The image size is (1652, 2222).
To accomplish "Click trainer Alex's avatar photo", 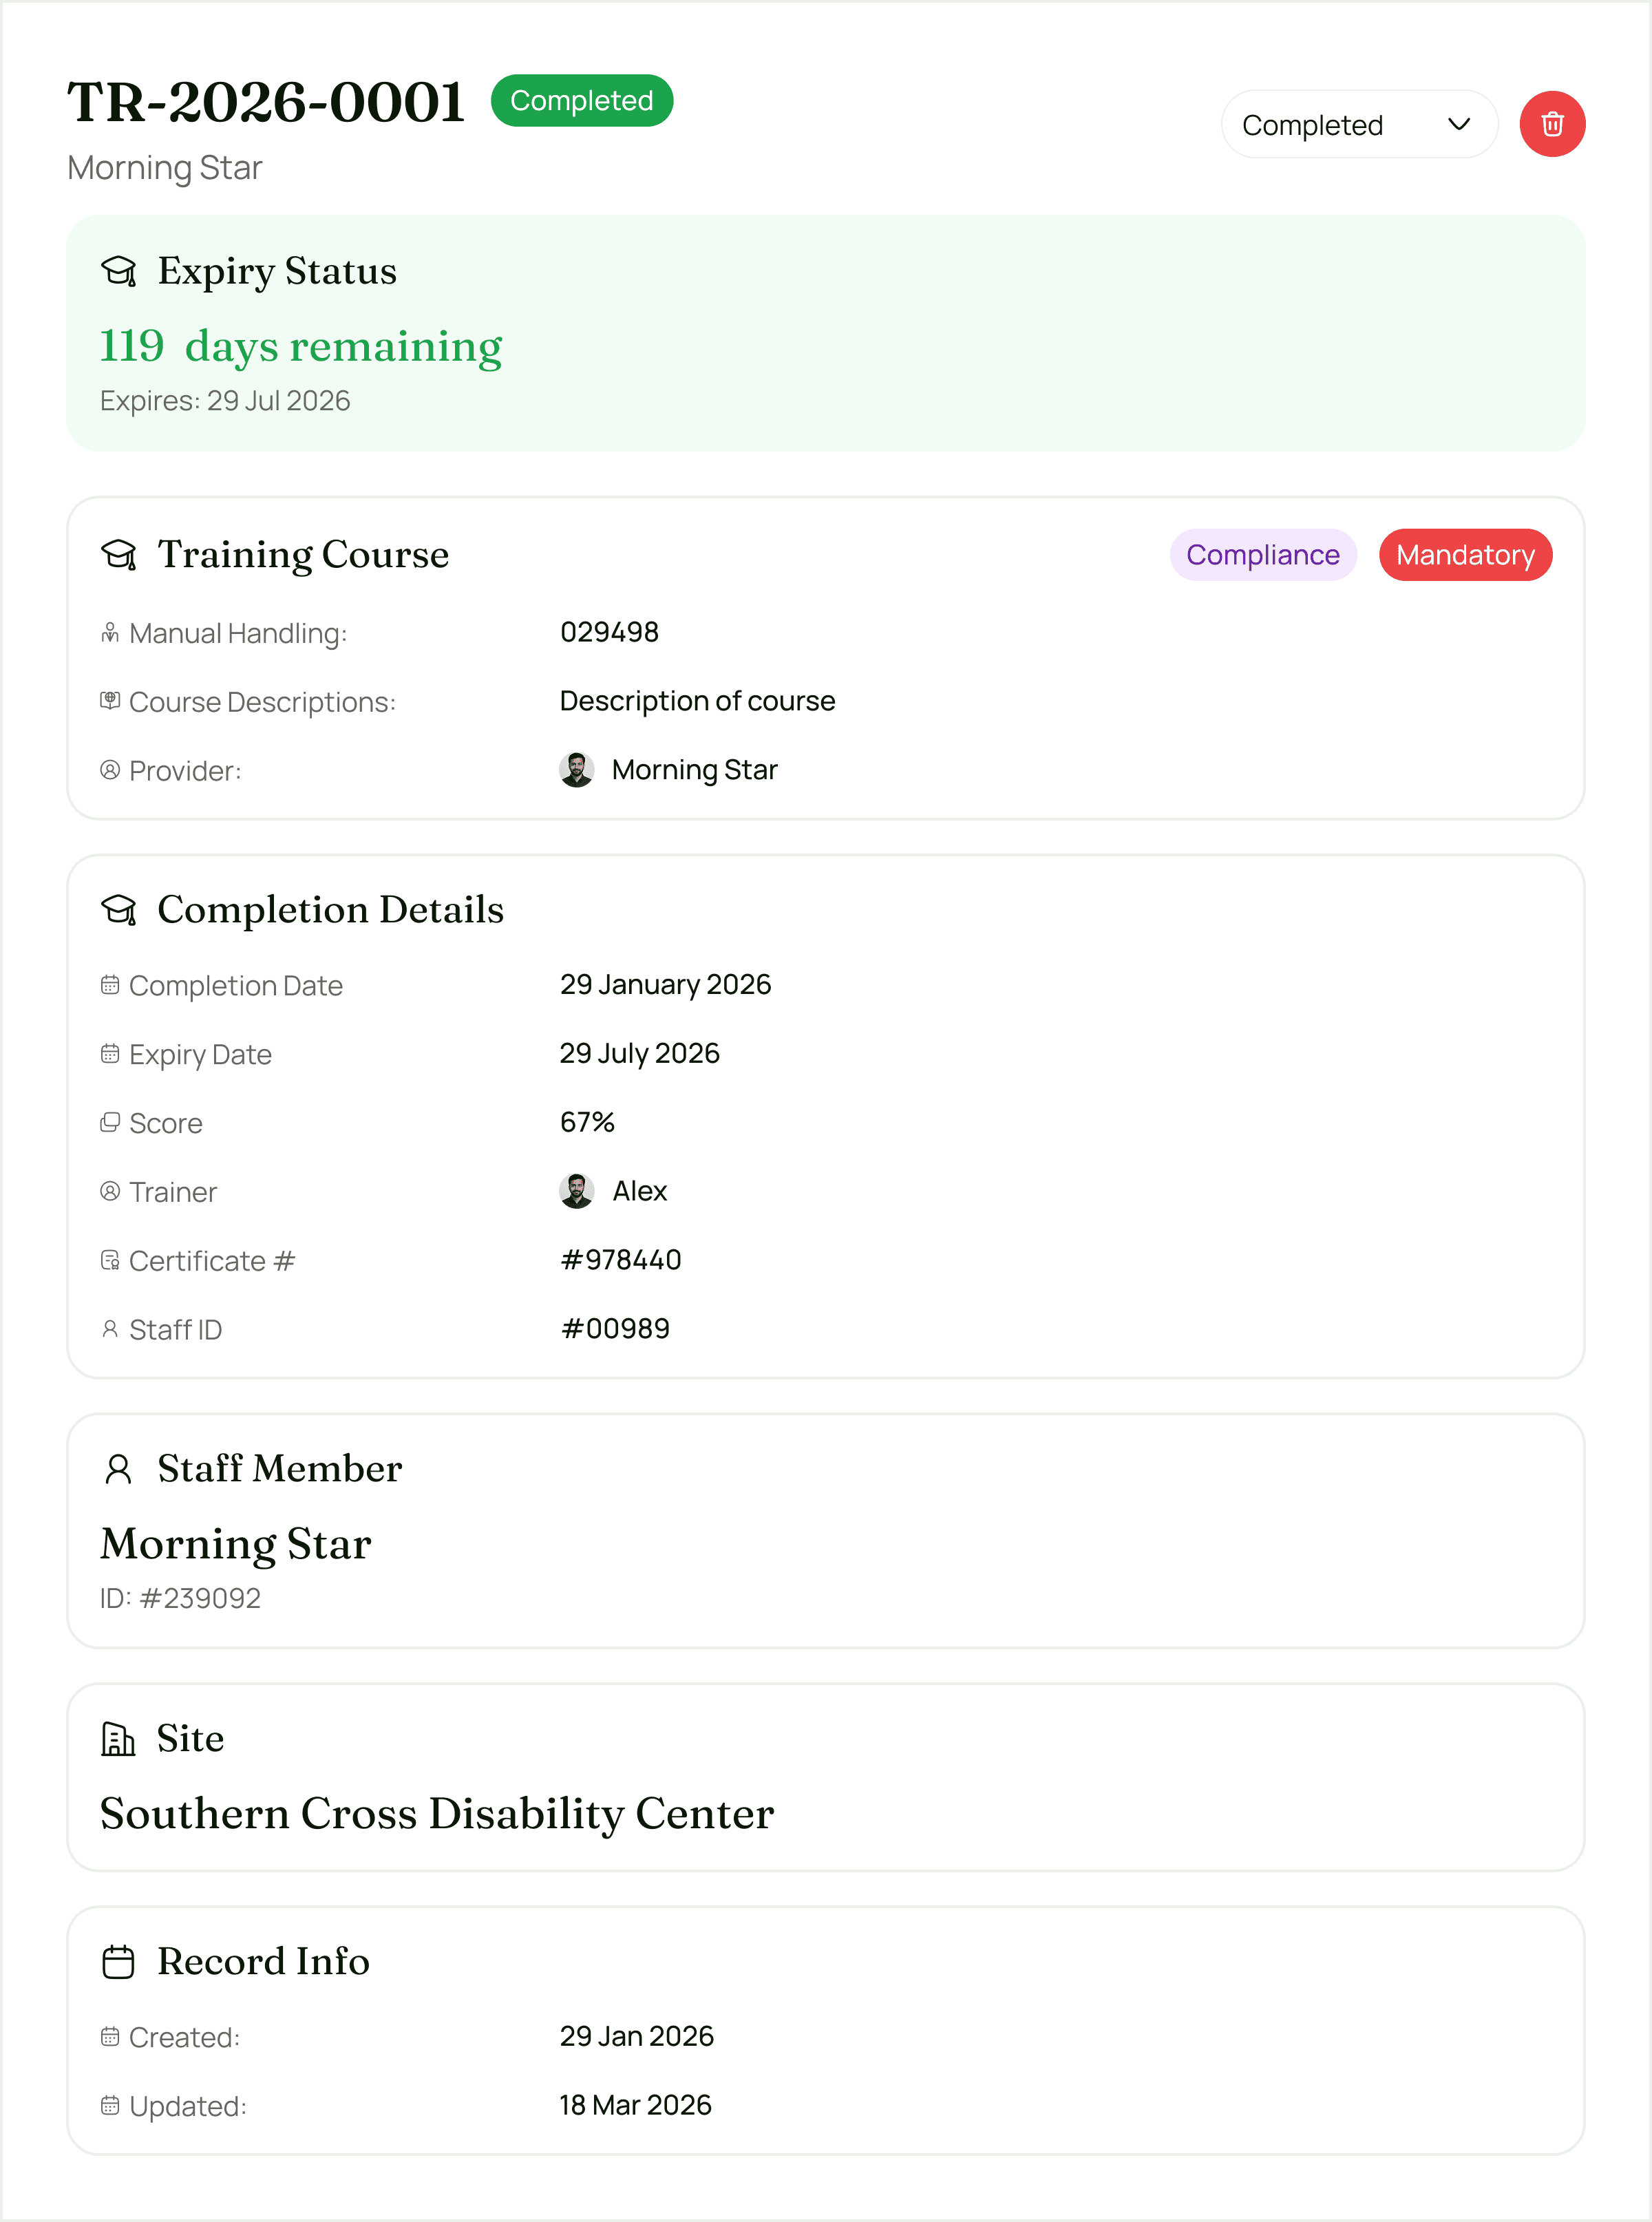I will [x=577, y=1190].
